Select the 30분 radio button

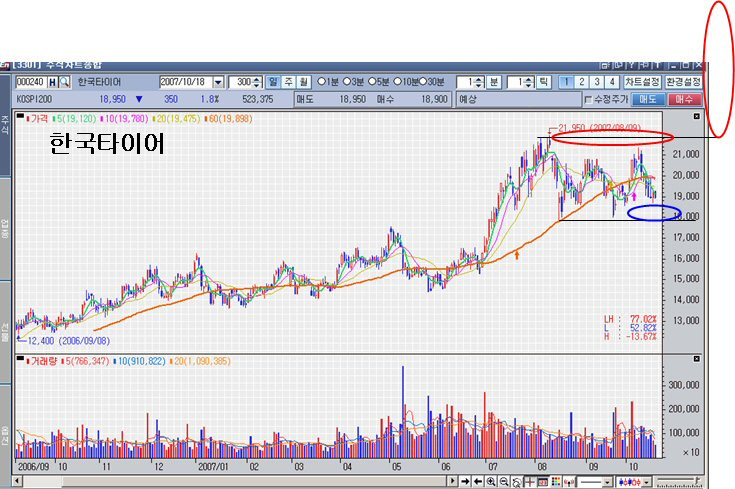tap(422, 82)
